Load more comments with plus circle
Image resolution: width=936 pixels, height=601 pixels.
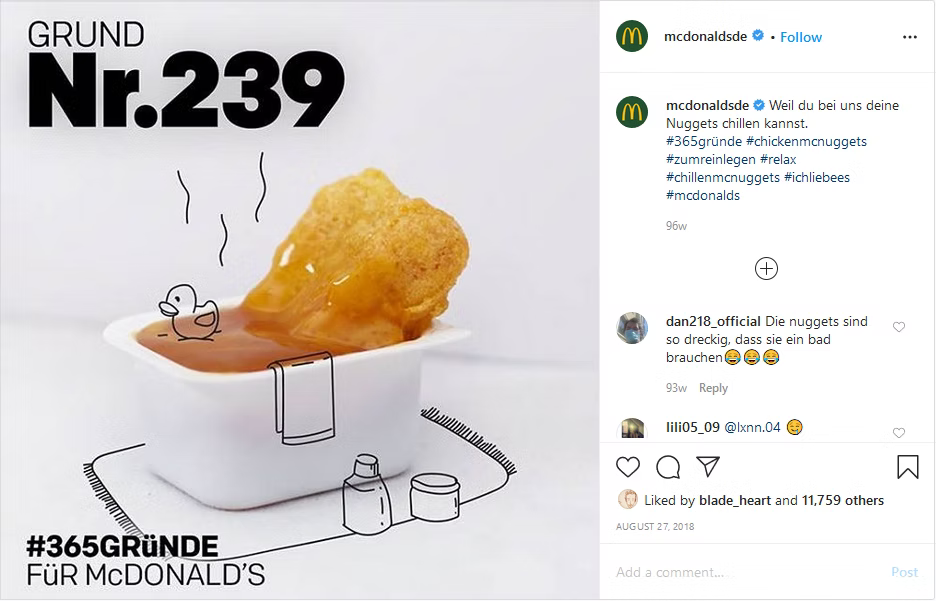pyautogui.click(x=766, y=269)
